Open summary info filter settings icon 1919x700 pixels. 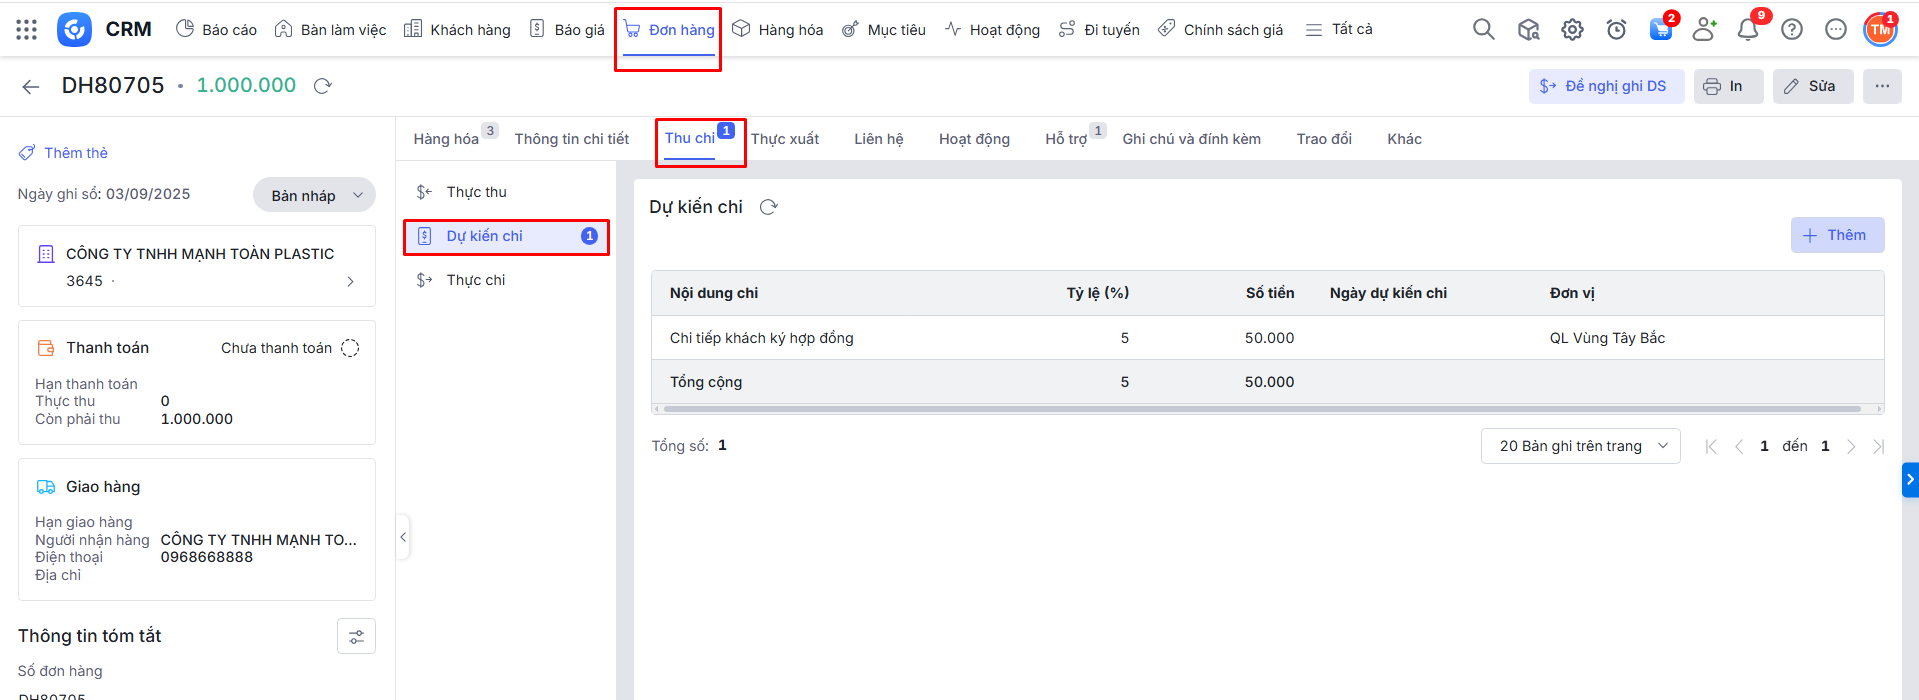tap(356, 637)
